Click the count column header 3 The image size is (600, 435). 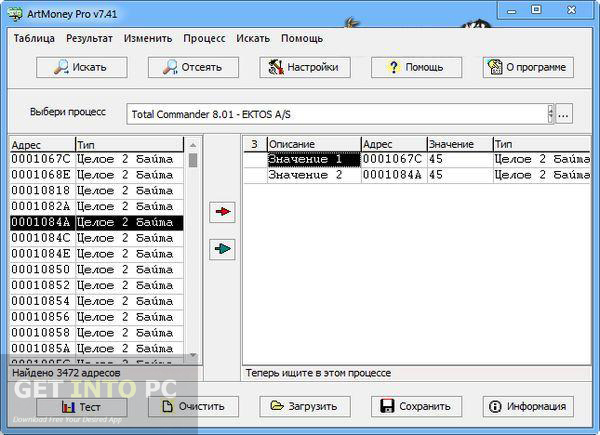coord(255,144)
